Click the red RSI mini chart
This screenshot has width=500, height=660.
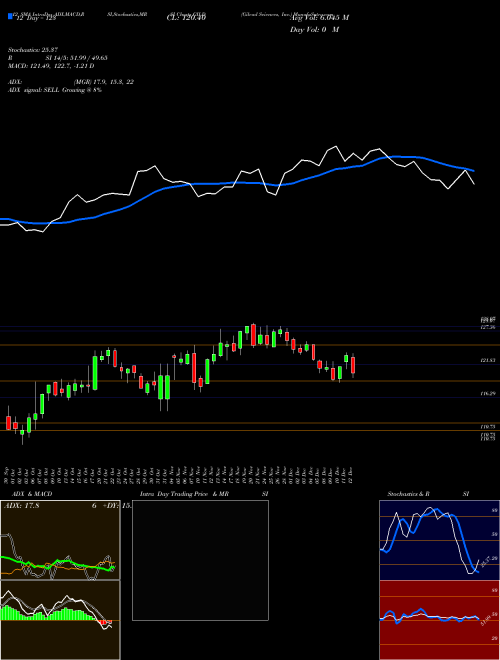(x=439, y=620)
